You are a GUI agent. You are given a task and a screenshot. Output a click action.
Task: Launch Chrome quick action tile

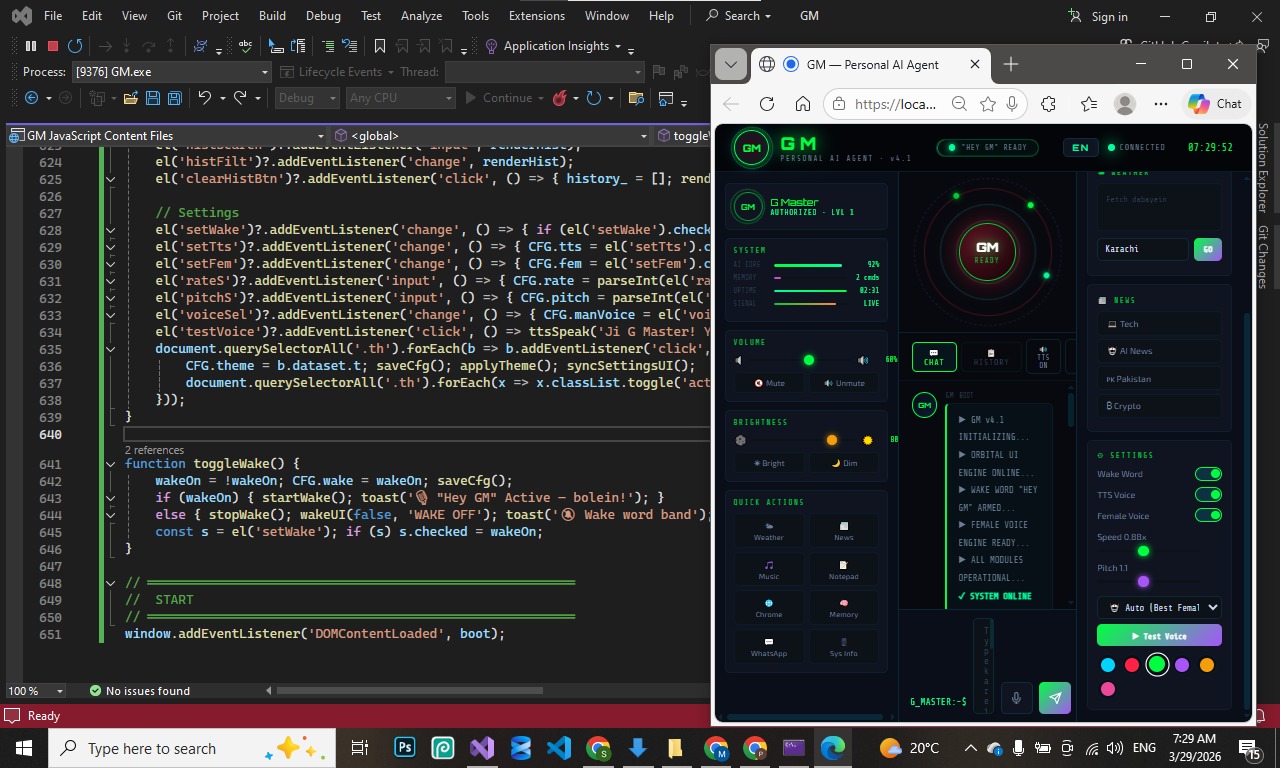(768, 608)
